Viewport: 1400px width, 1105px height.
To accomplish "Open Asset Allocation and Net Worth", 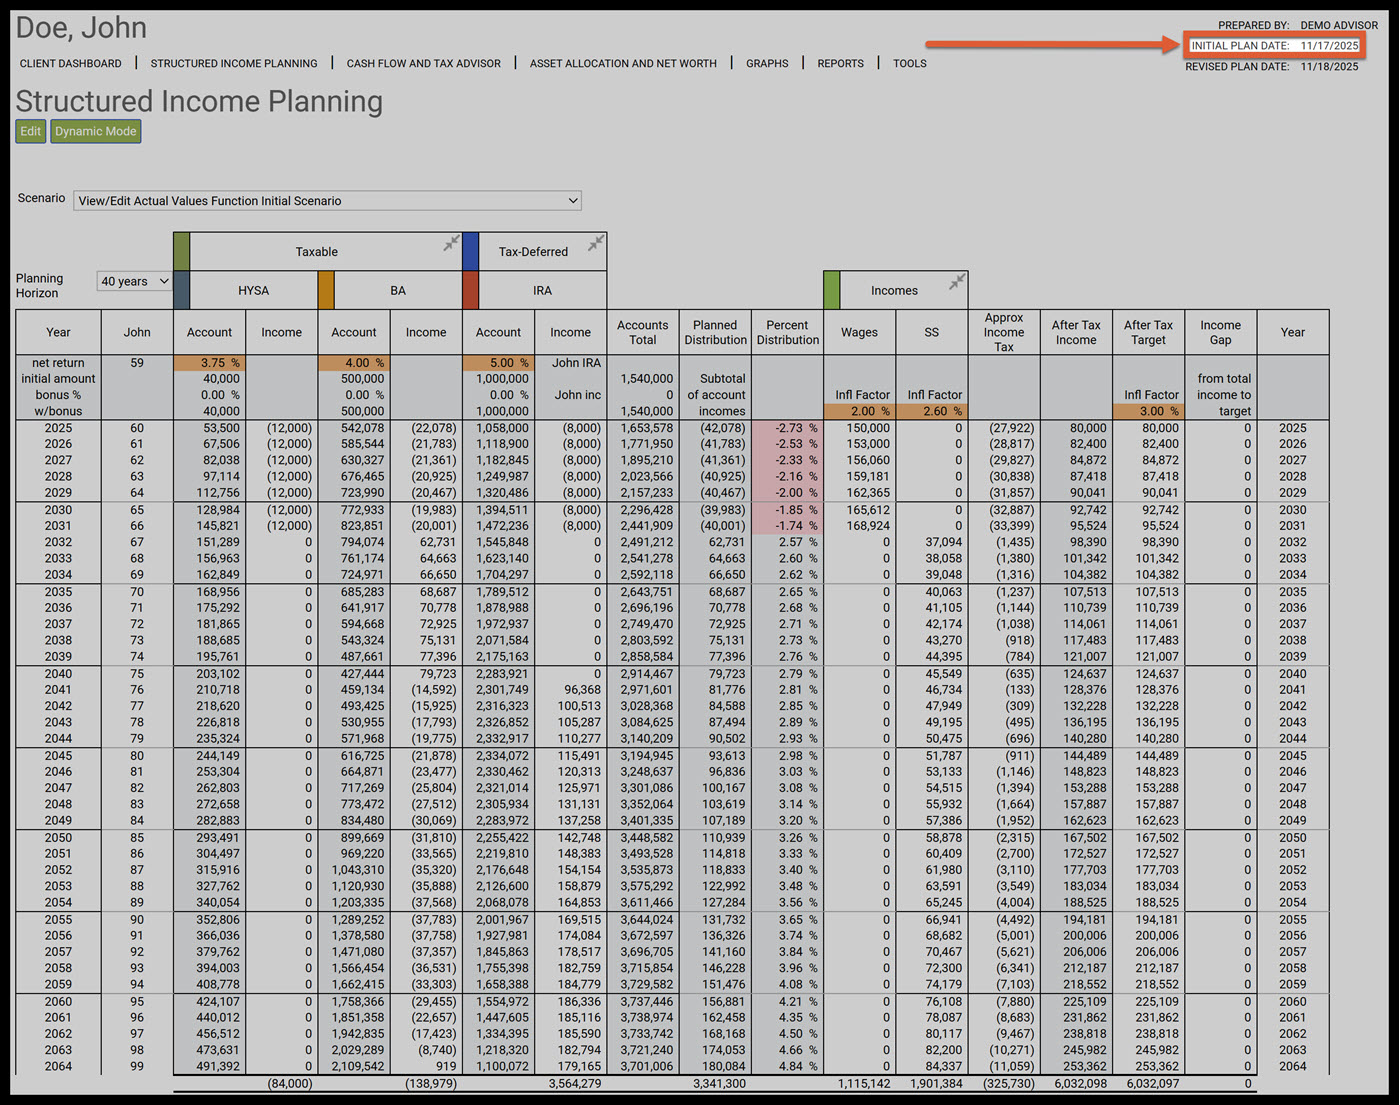I will click(623, 64).
